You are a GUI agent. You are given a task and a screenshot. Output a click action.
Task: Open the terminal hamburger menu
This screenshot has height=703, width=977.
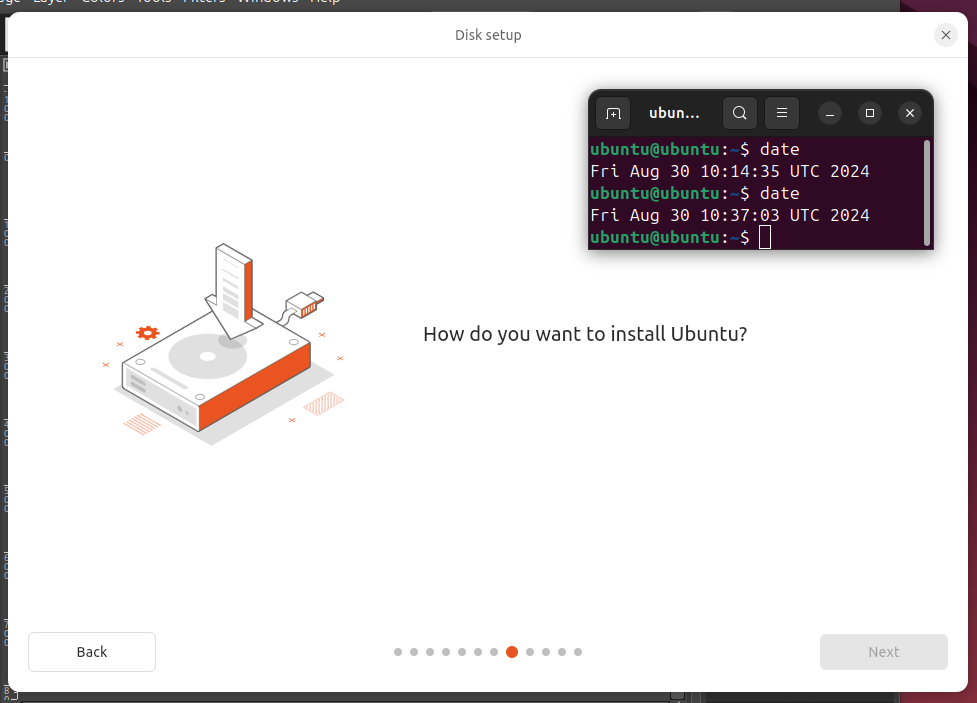pyautogui.click(x=782, y=113)
